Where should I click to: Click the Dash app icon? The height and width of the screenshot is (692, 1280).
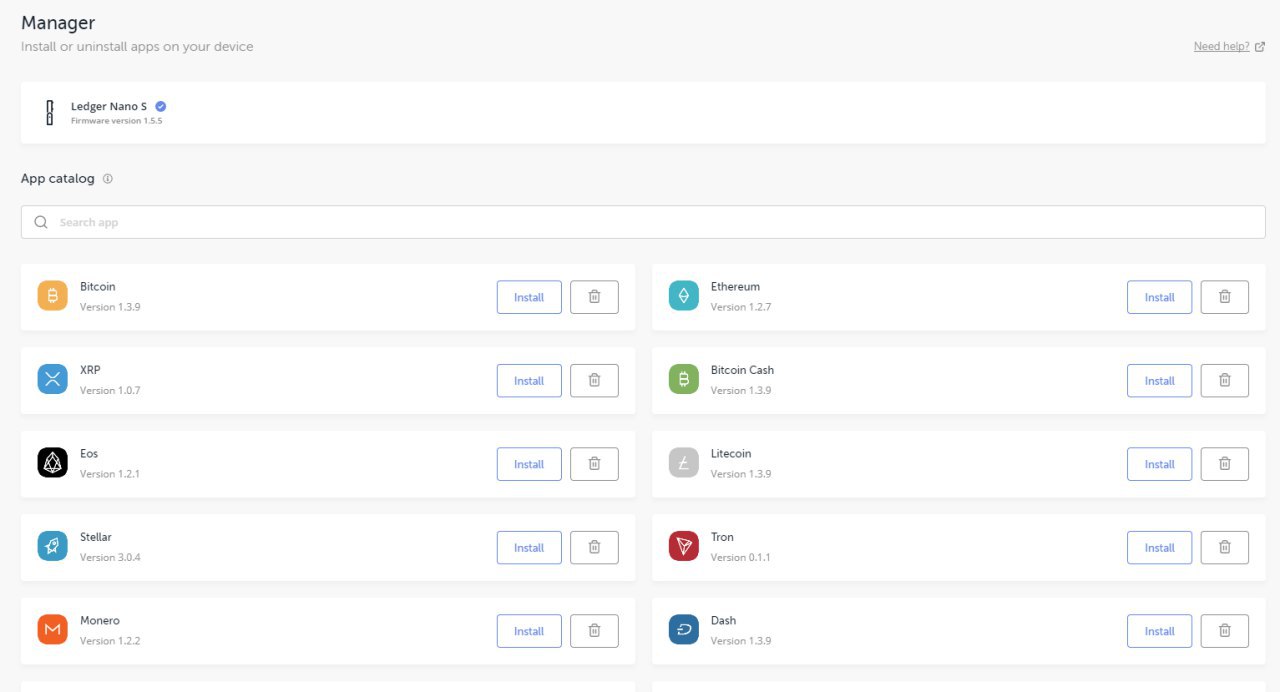tap(684, 630)
